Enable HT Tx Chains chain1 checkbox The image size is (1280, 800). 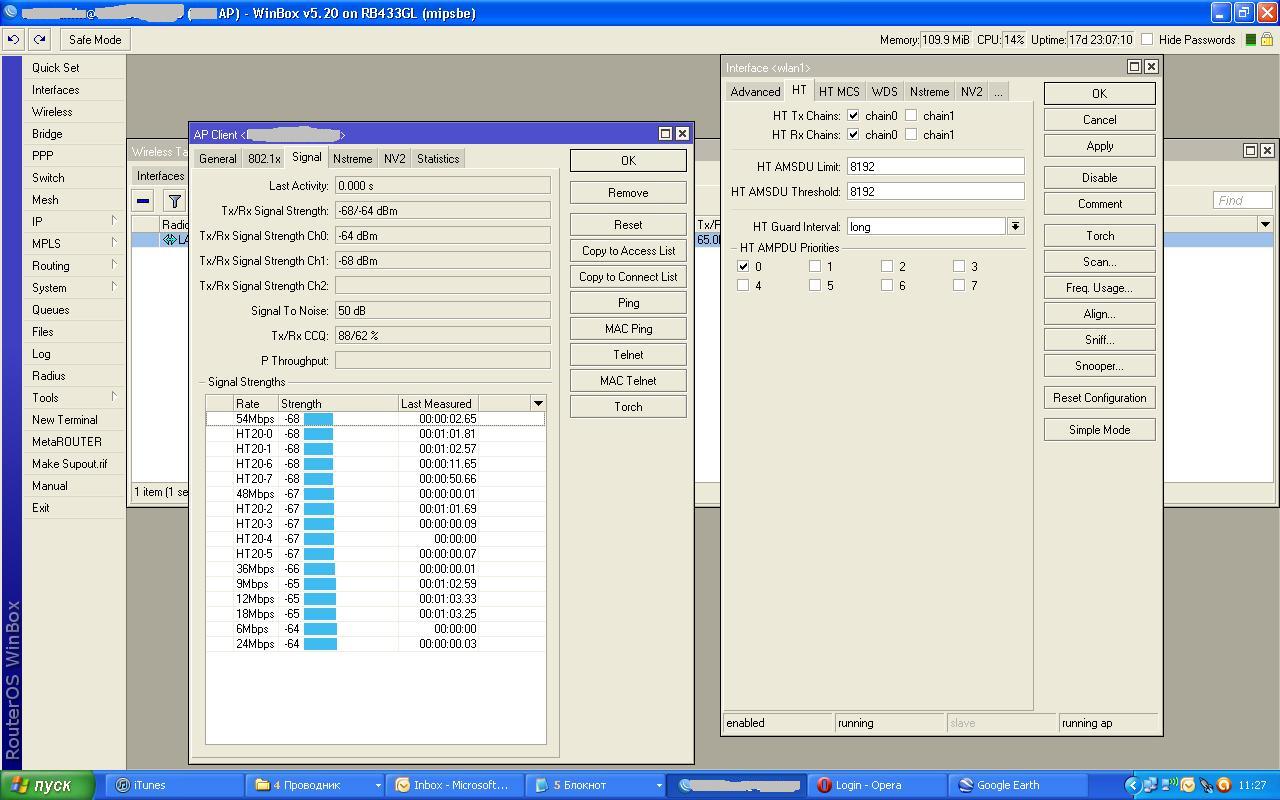click(x=911, y=116)
